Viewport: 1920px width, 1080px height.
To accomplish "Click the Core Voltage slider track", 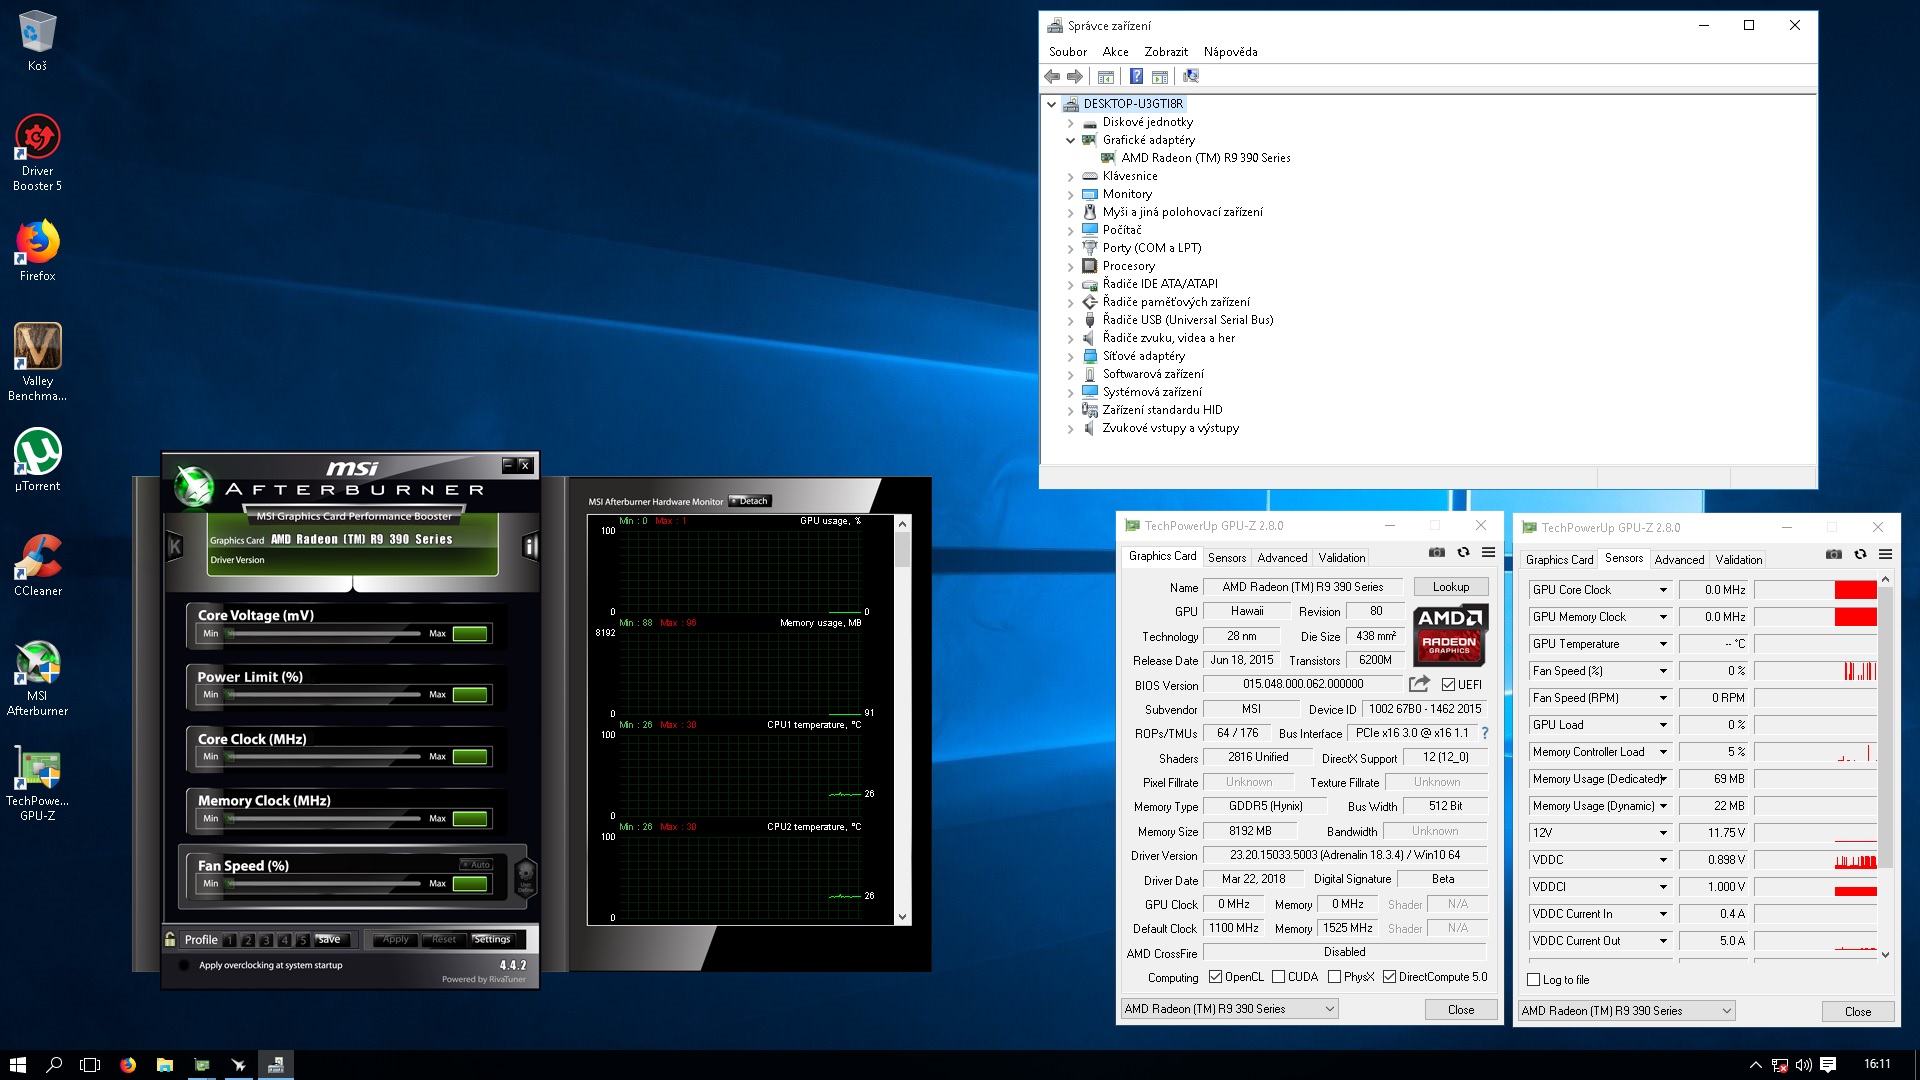I will click(324, 633).
